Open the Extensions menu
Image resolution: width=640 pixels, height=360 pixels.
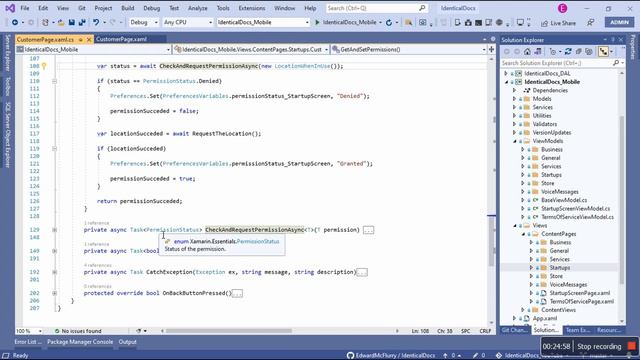[251, 8]
